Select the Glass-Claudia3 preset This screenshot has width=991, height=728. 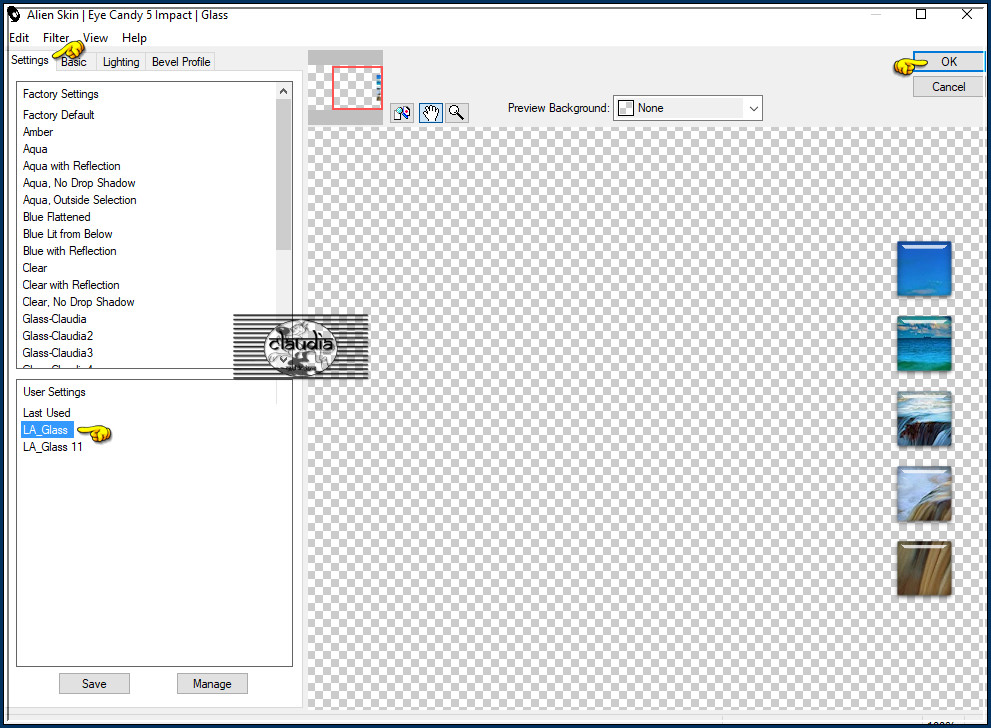(58, 354)
